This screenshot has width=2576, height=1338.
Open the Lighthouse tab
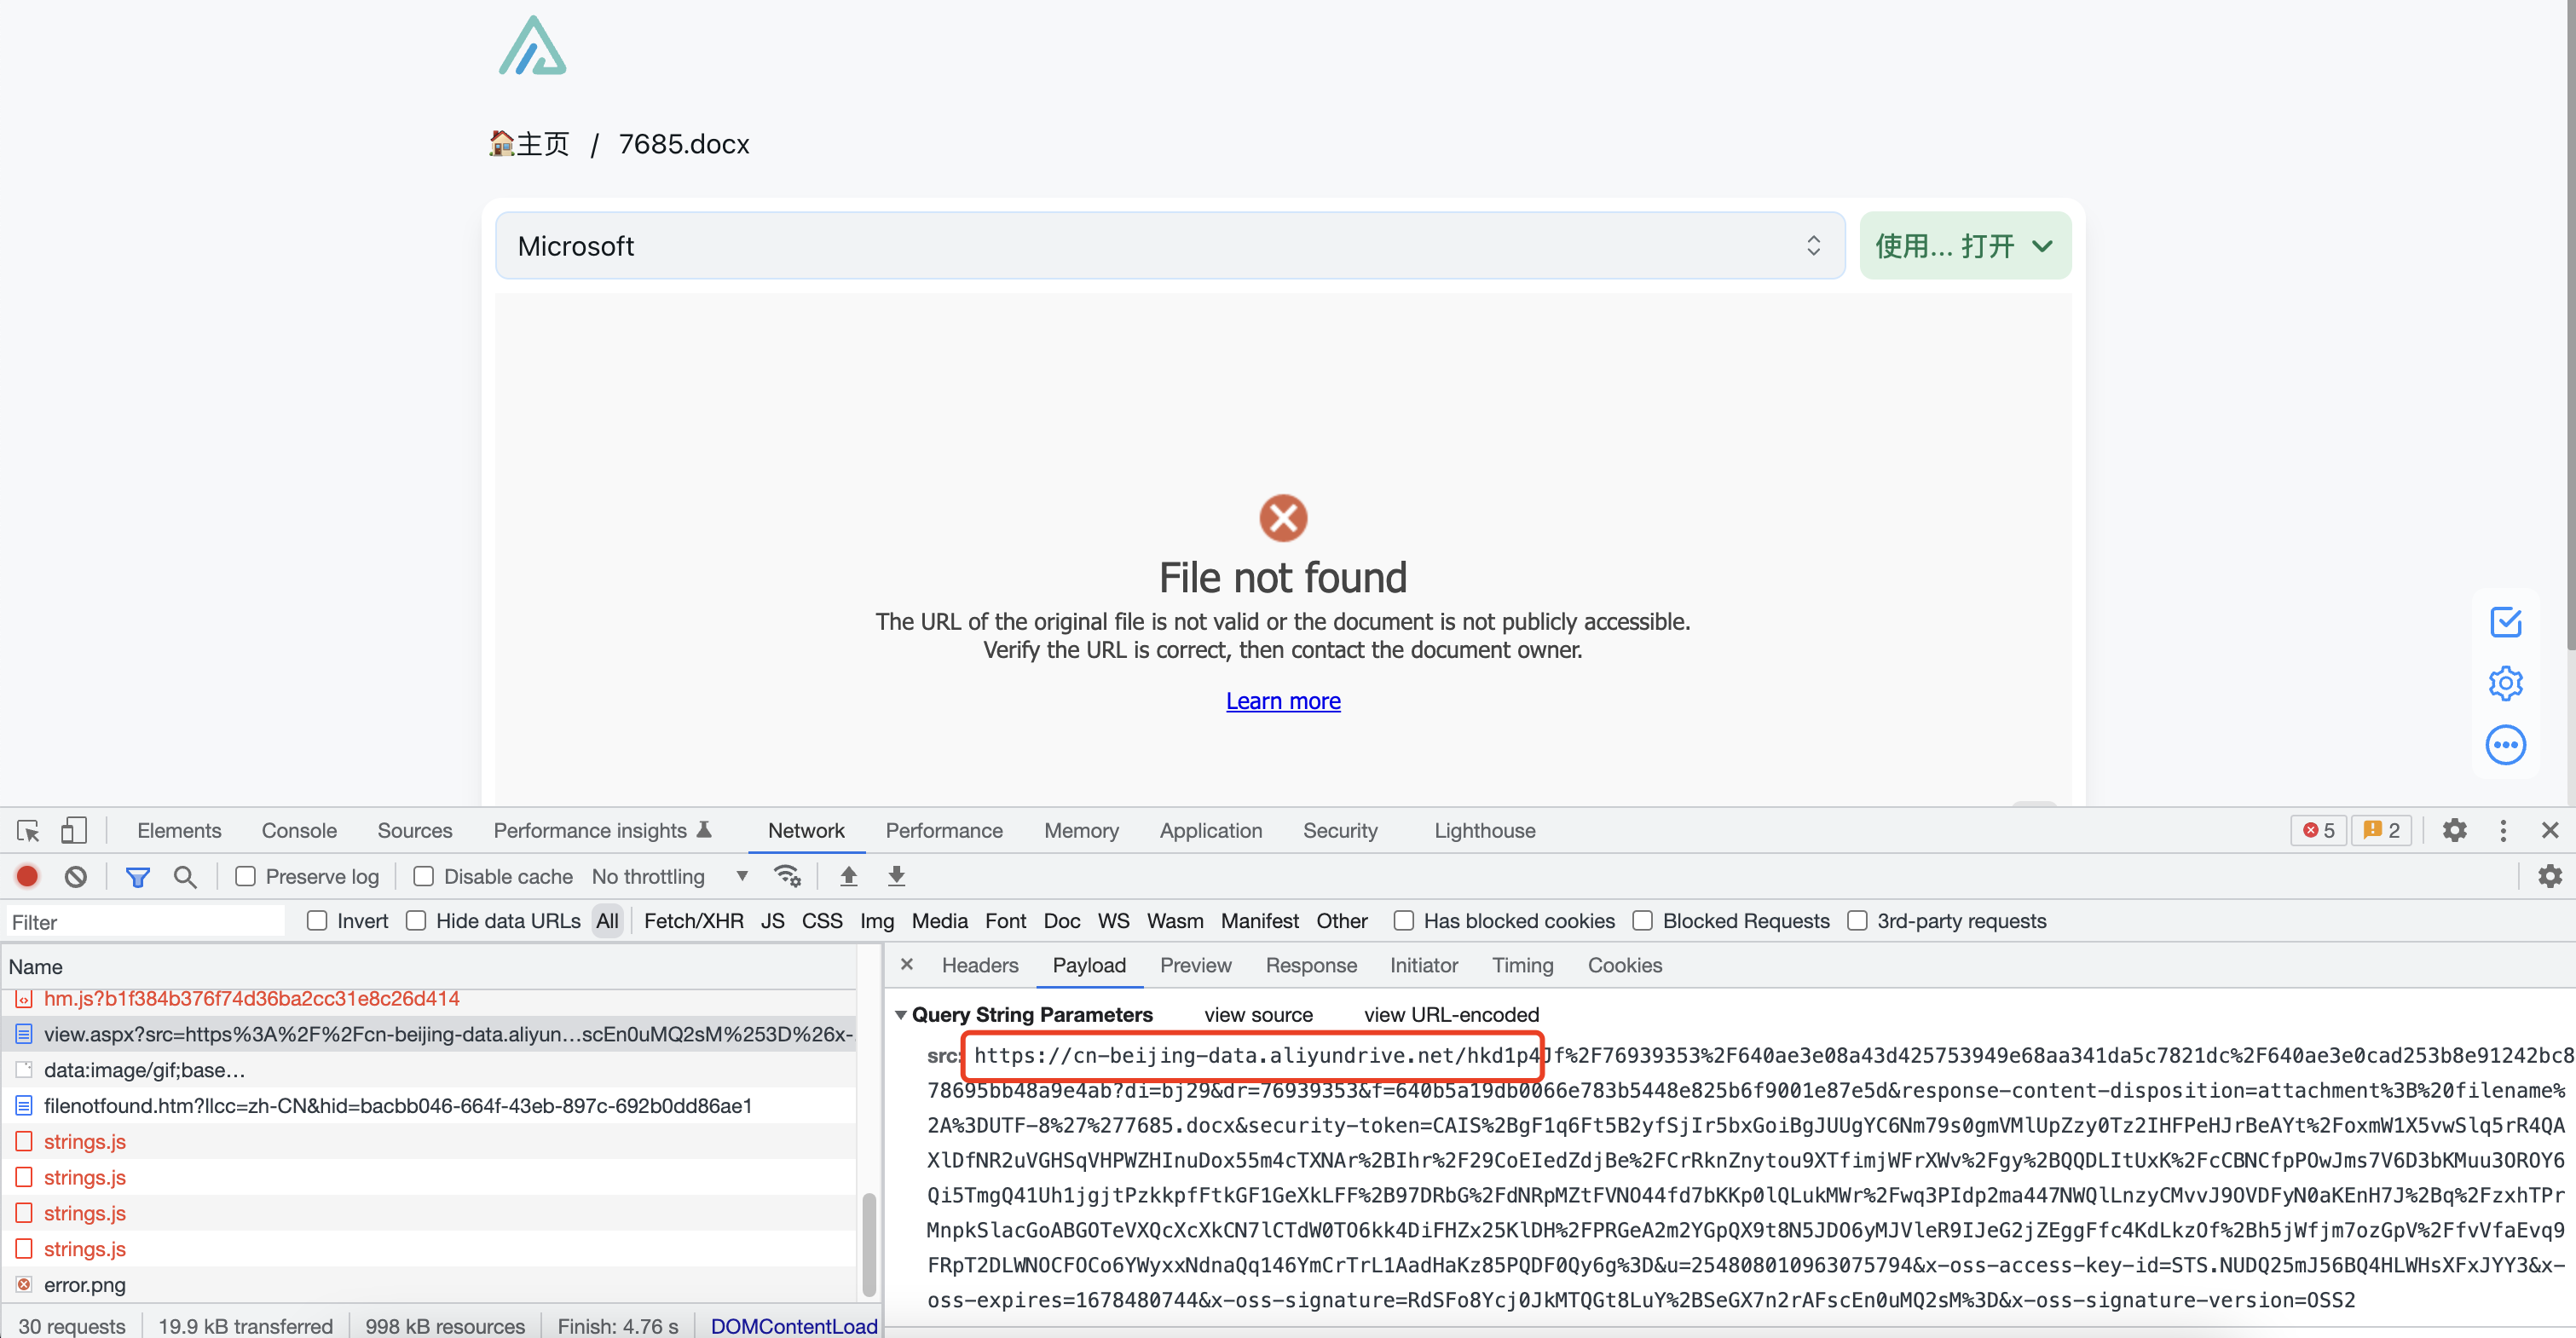click(1484, 830)
